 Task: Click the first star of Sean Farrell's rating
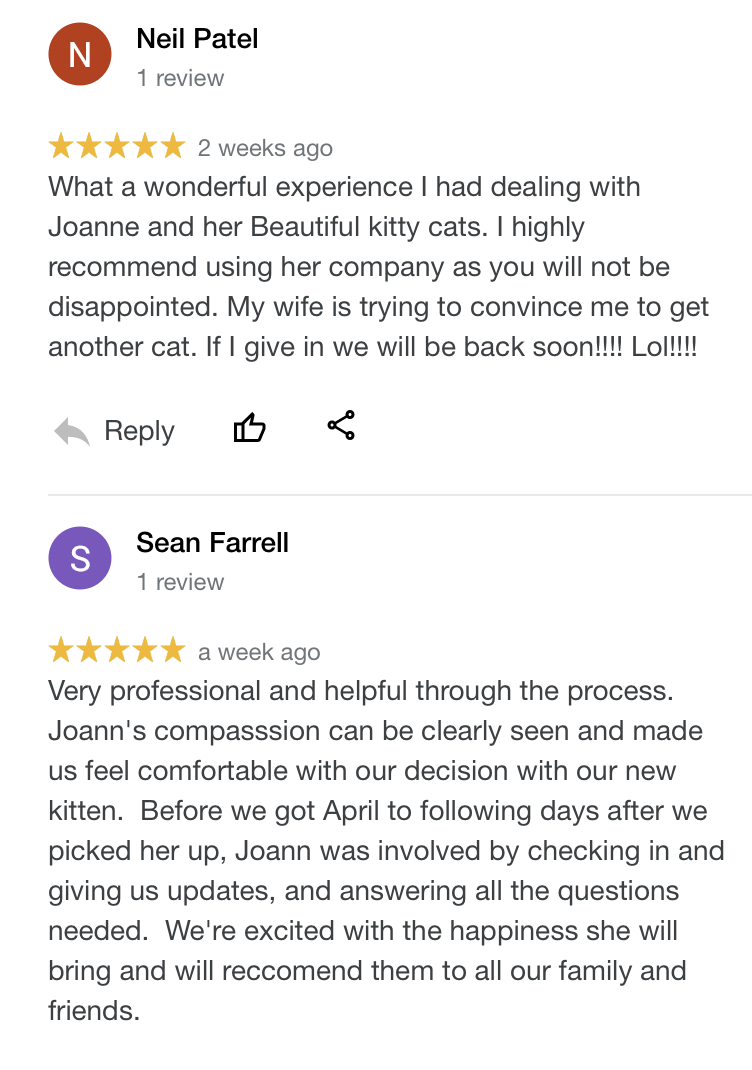61,651
